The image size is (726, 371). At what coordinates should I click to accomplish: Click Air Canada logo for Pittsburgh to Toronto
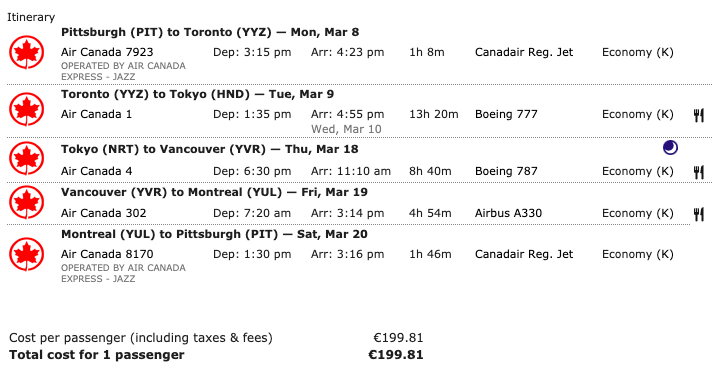[x=26, y=52]
